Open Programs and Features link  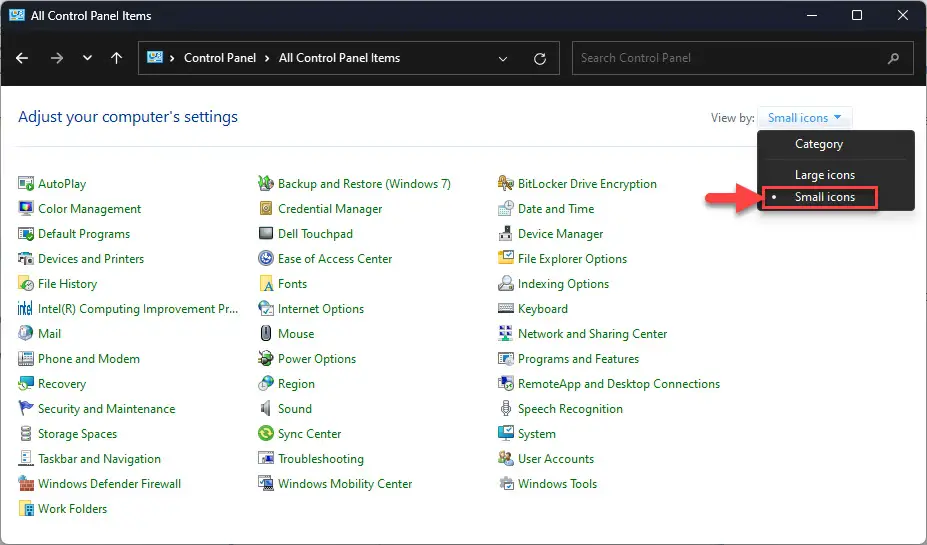coord(578,359)
